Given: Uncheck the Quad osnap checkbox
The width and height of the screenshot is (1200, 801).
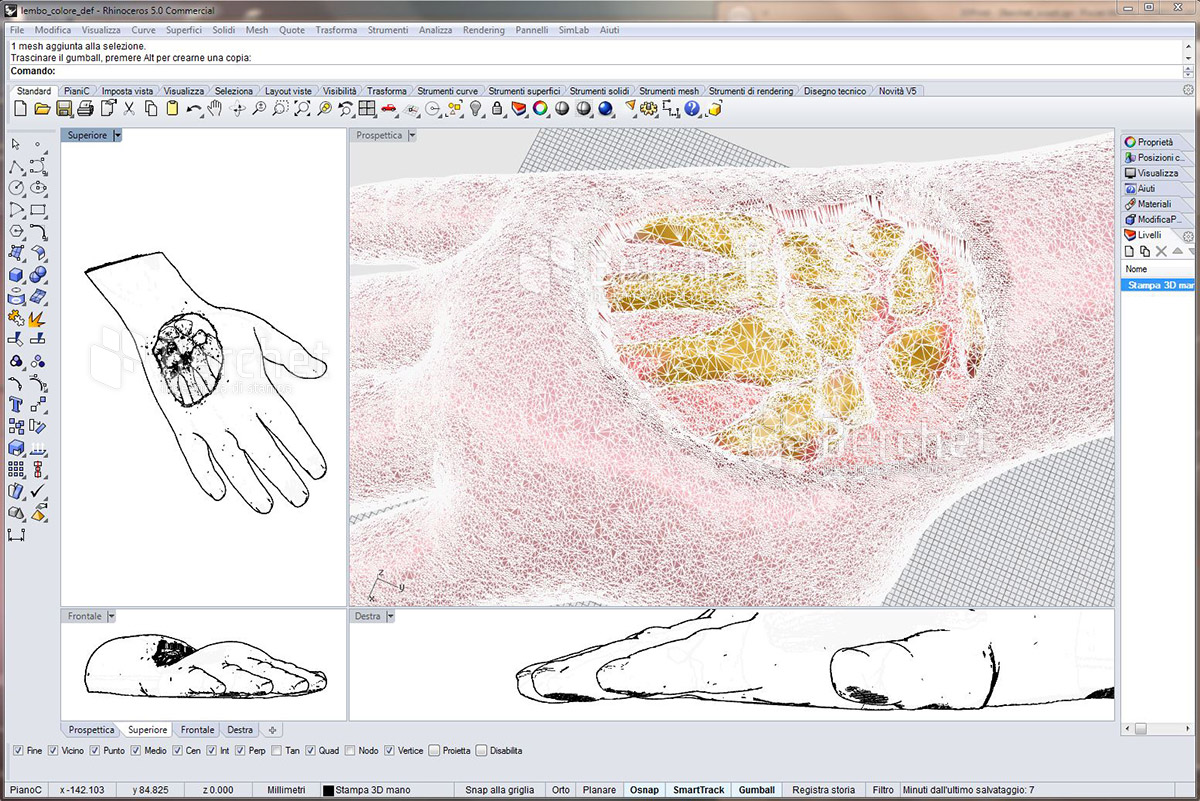Looking at the screenshot, I should 311,750.
